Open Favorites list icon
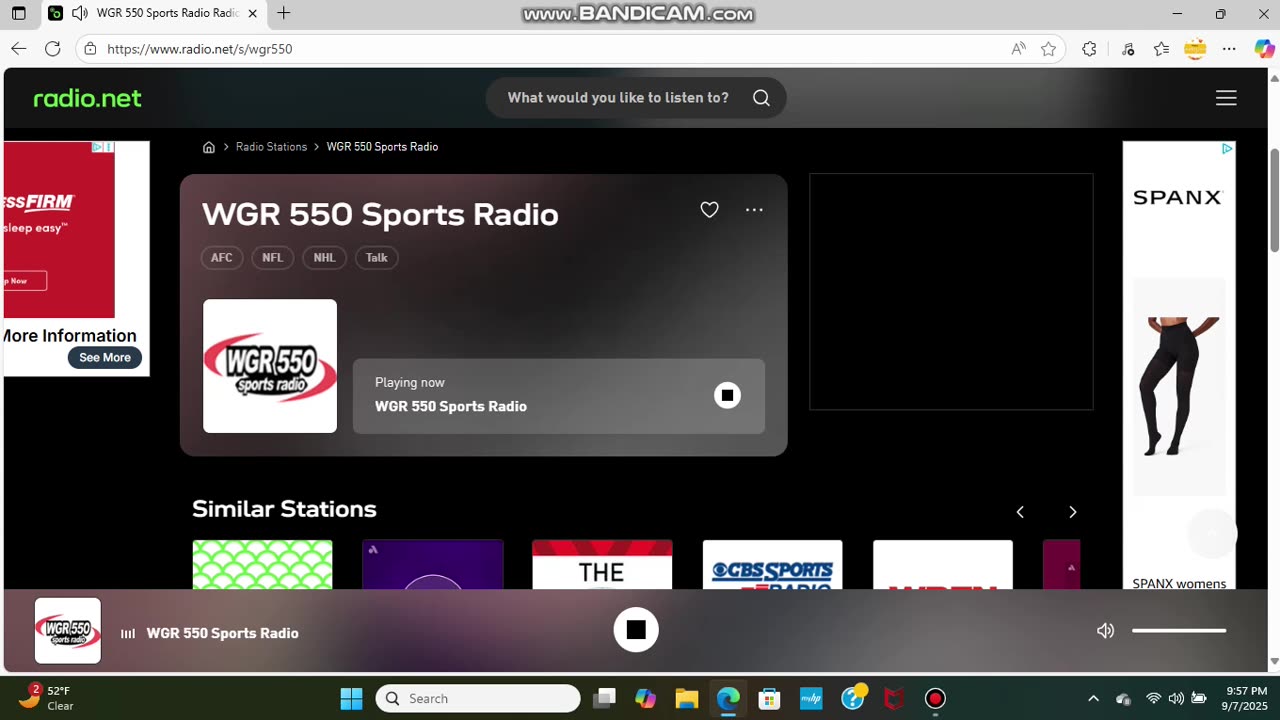Screen dimensions: 1280x720 pos(1161,49)
